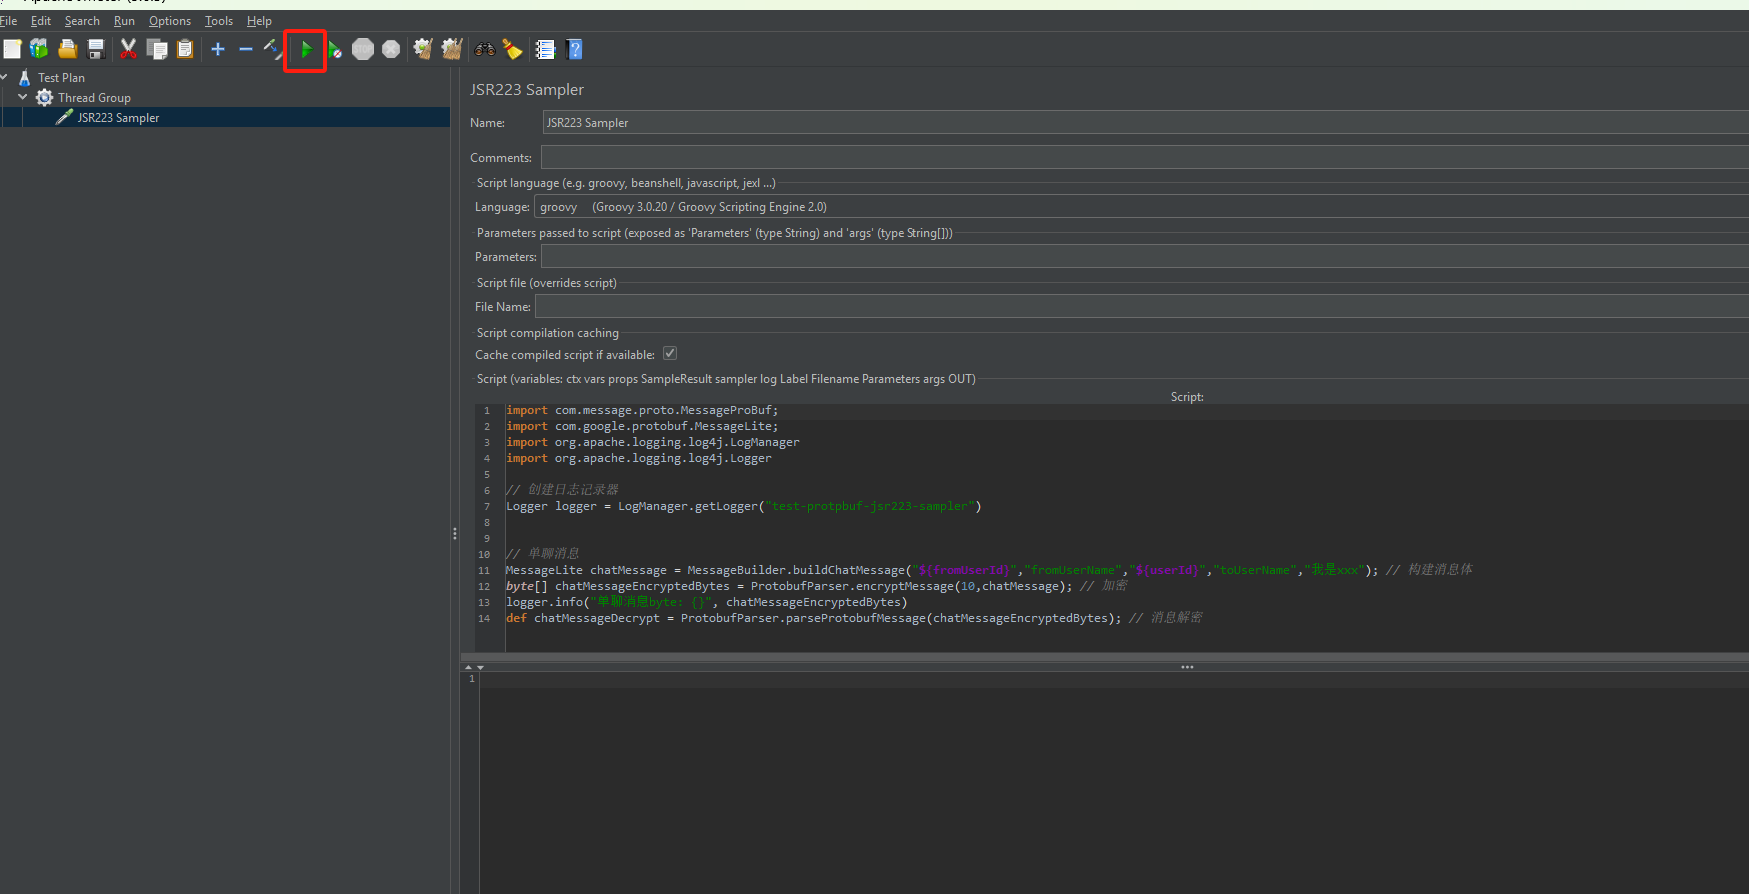
Task: Click the split pane up arrow
Action: click(468, 667)
